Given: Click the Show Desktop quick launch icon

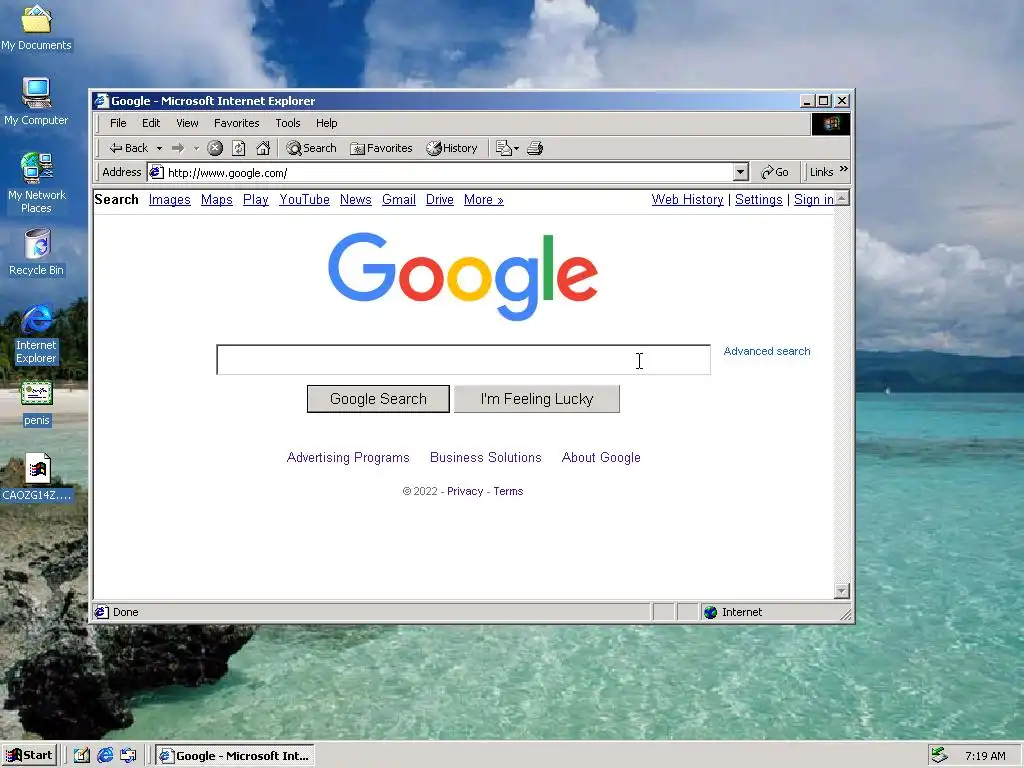Looking at the screenshot, I should (x=82, y=756).
